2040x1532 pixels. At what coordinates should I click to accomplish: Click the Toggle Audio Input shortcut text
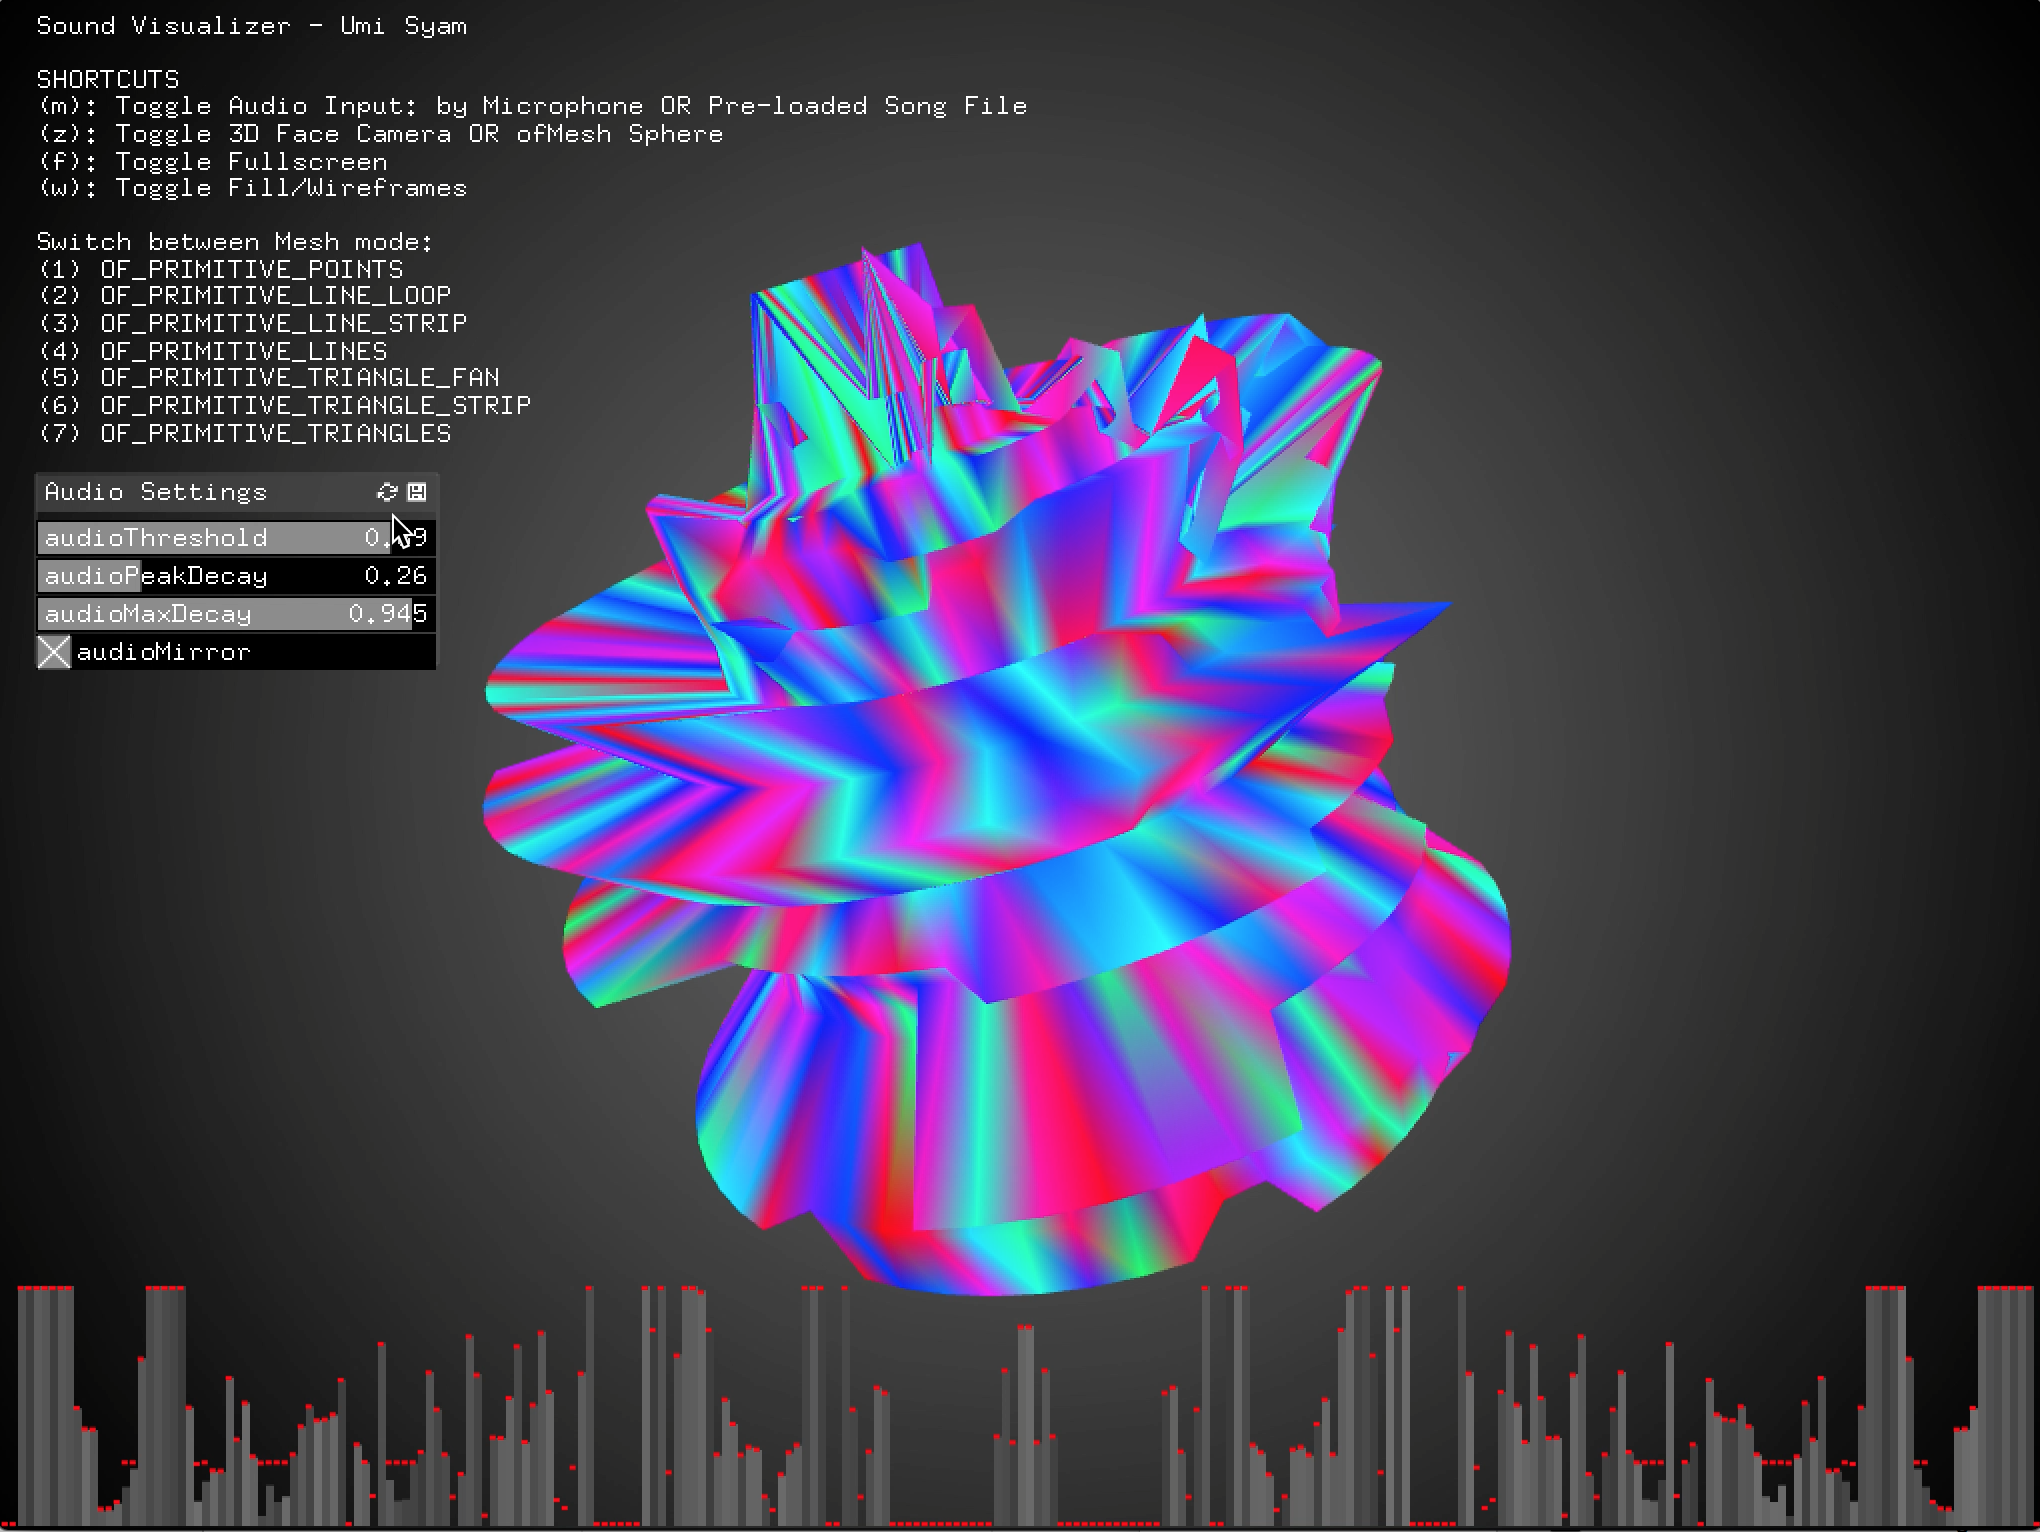click(x=532, y=106)
